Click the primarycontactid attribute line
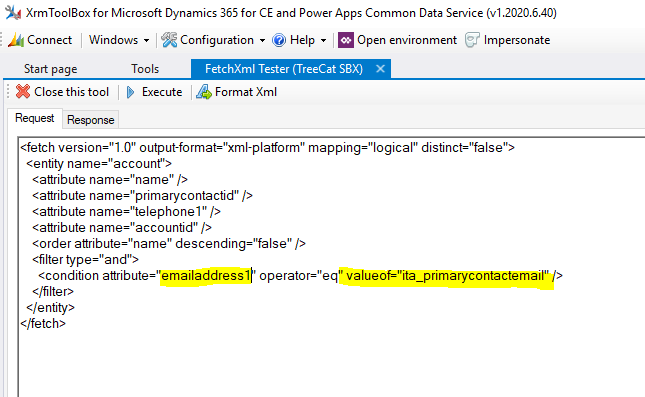Image resolution: width=645 pixels, height=397 pixels. pos(142,195)
